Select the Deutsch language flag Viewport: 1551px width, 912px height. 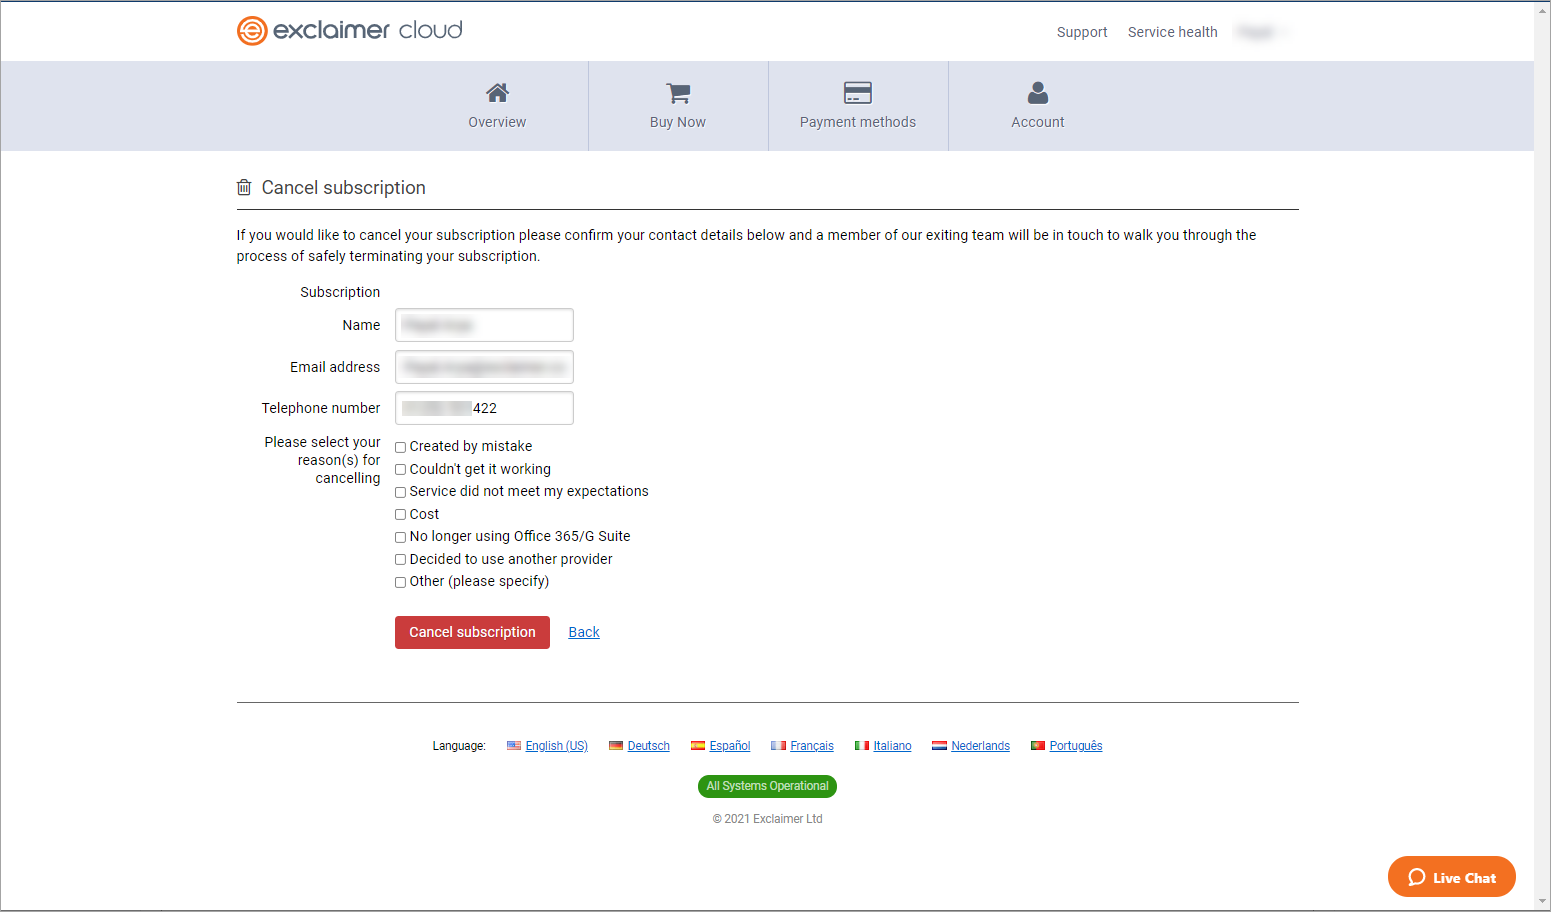click(x=616, y=746)
